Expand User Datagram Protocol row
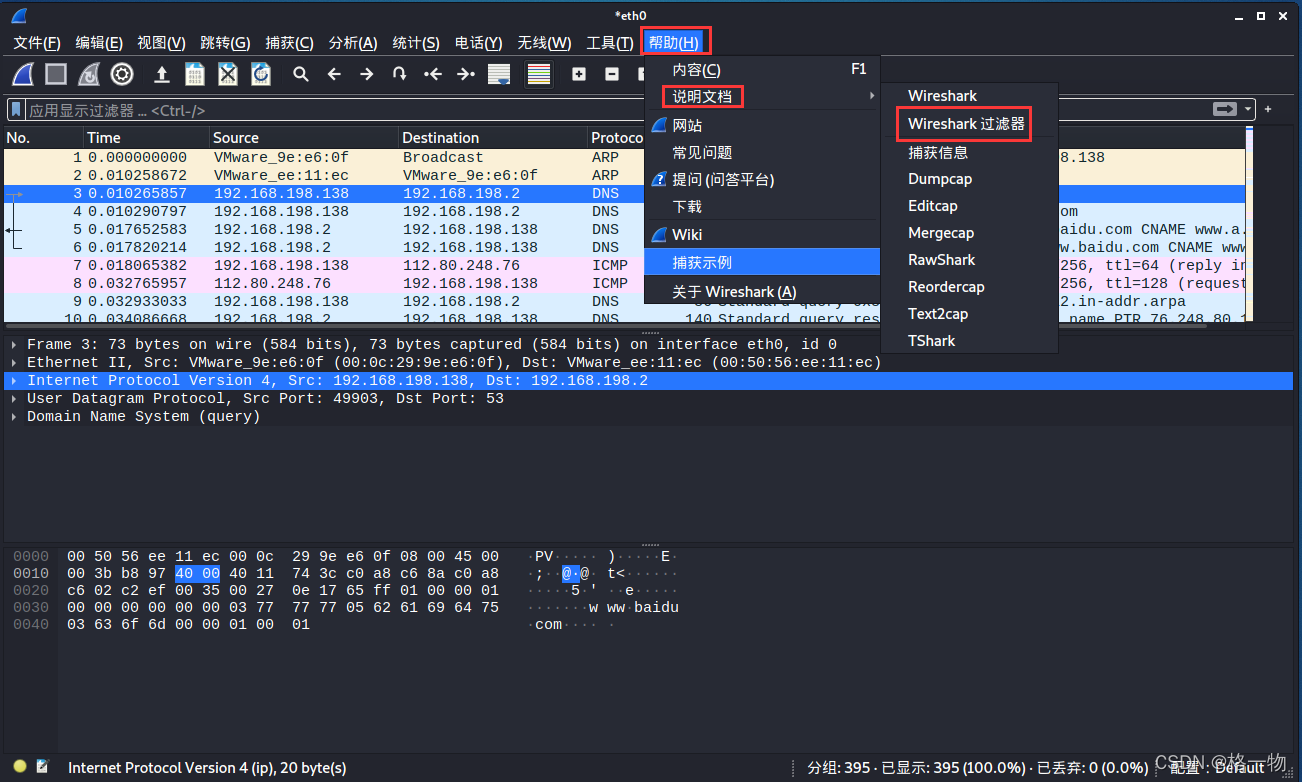This screenshot has width=1302, height=782. (x=13, y=398)
